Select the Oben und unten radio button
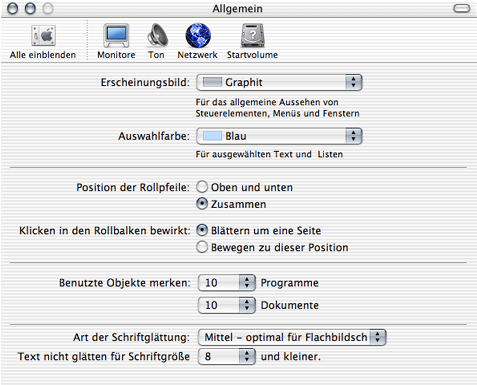Screen dimensions: 477x385 click(x=202, y=187)
